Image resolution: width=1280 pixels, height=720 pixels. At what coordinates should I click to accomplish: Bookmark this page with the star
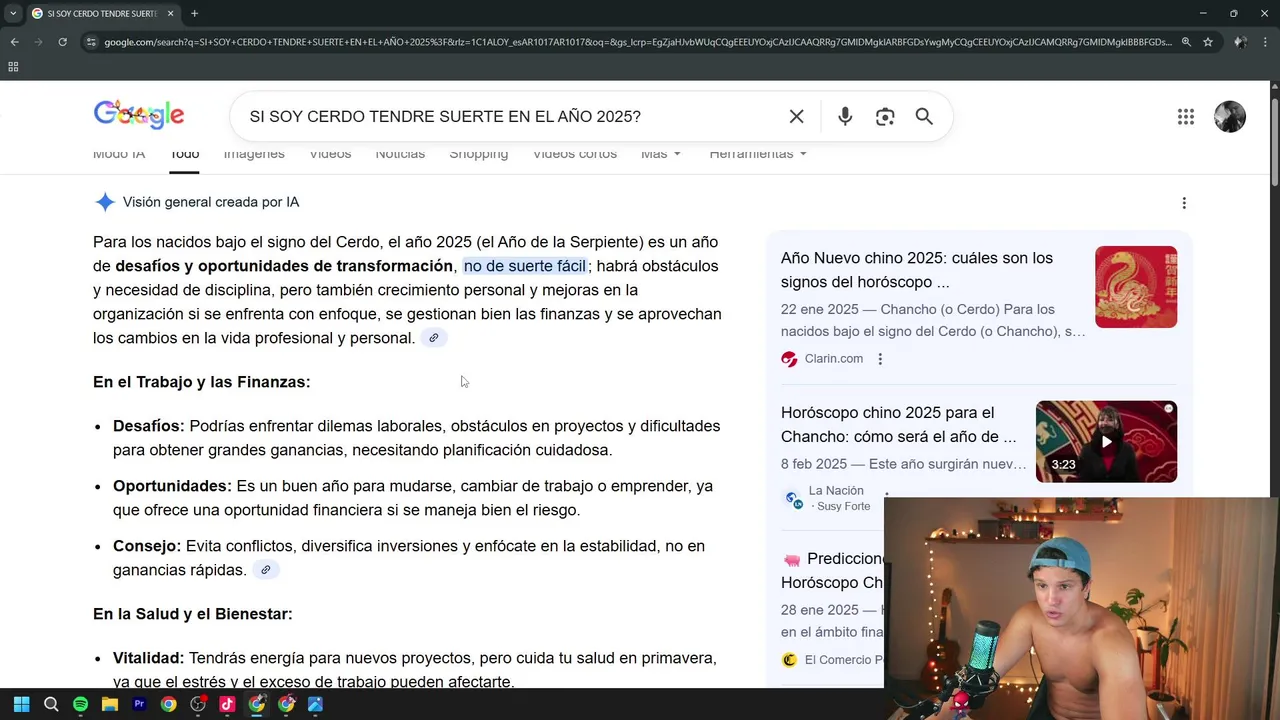click(1208, 42)
